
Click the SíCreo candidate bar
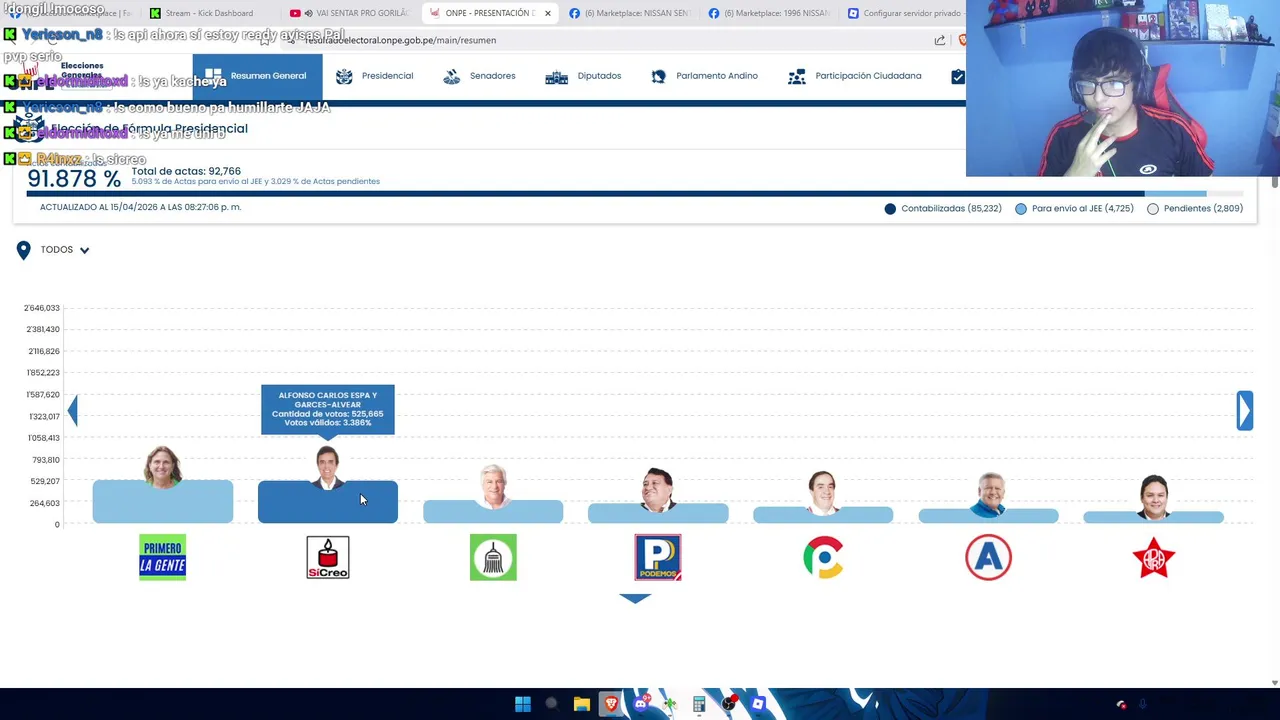[x=328, y=502]
